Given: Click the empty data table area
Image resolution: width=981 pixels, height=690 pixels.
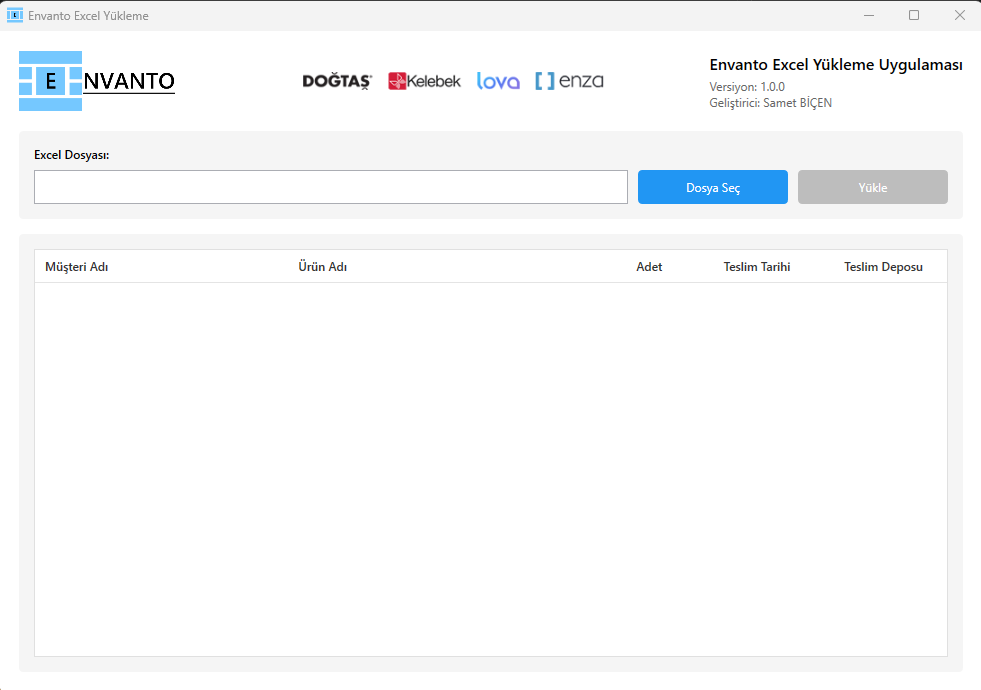Looking at the screenshot, I should 490,468.
